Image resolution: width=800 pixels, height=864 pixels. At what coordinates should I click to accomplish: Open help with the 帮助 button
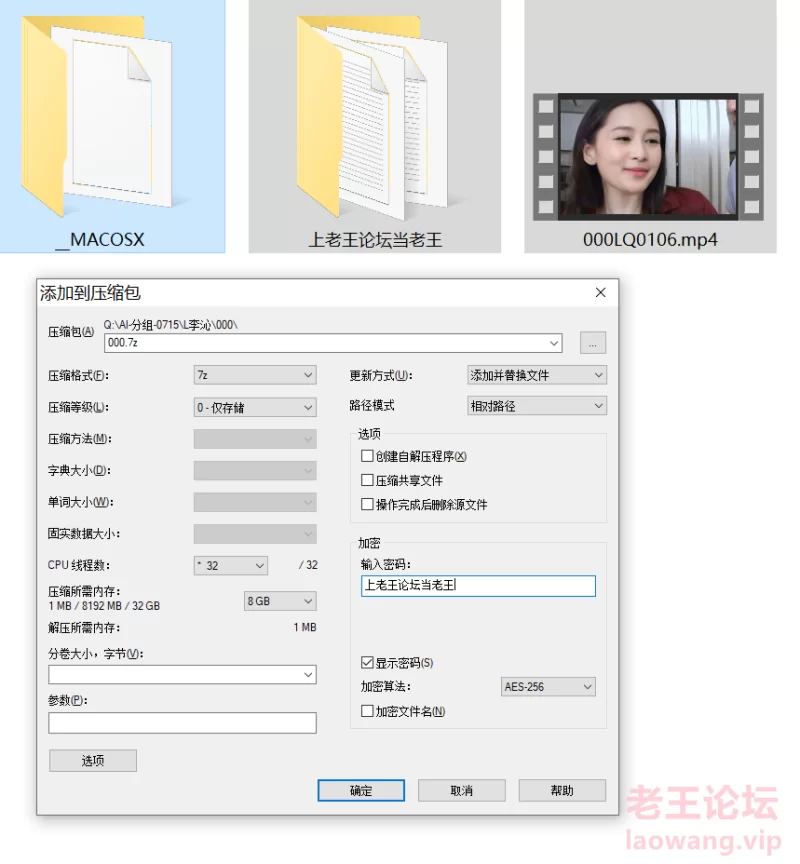click(562, 790)
